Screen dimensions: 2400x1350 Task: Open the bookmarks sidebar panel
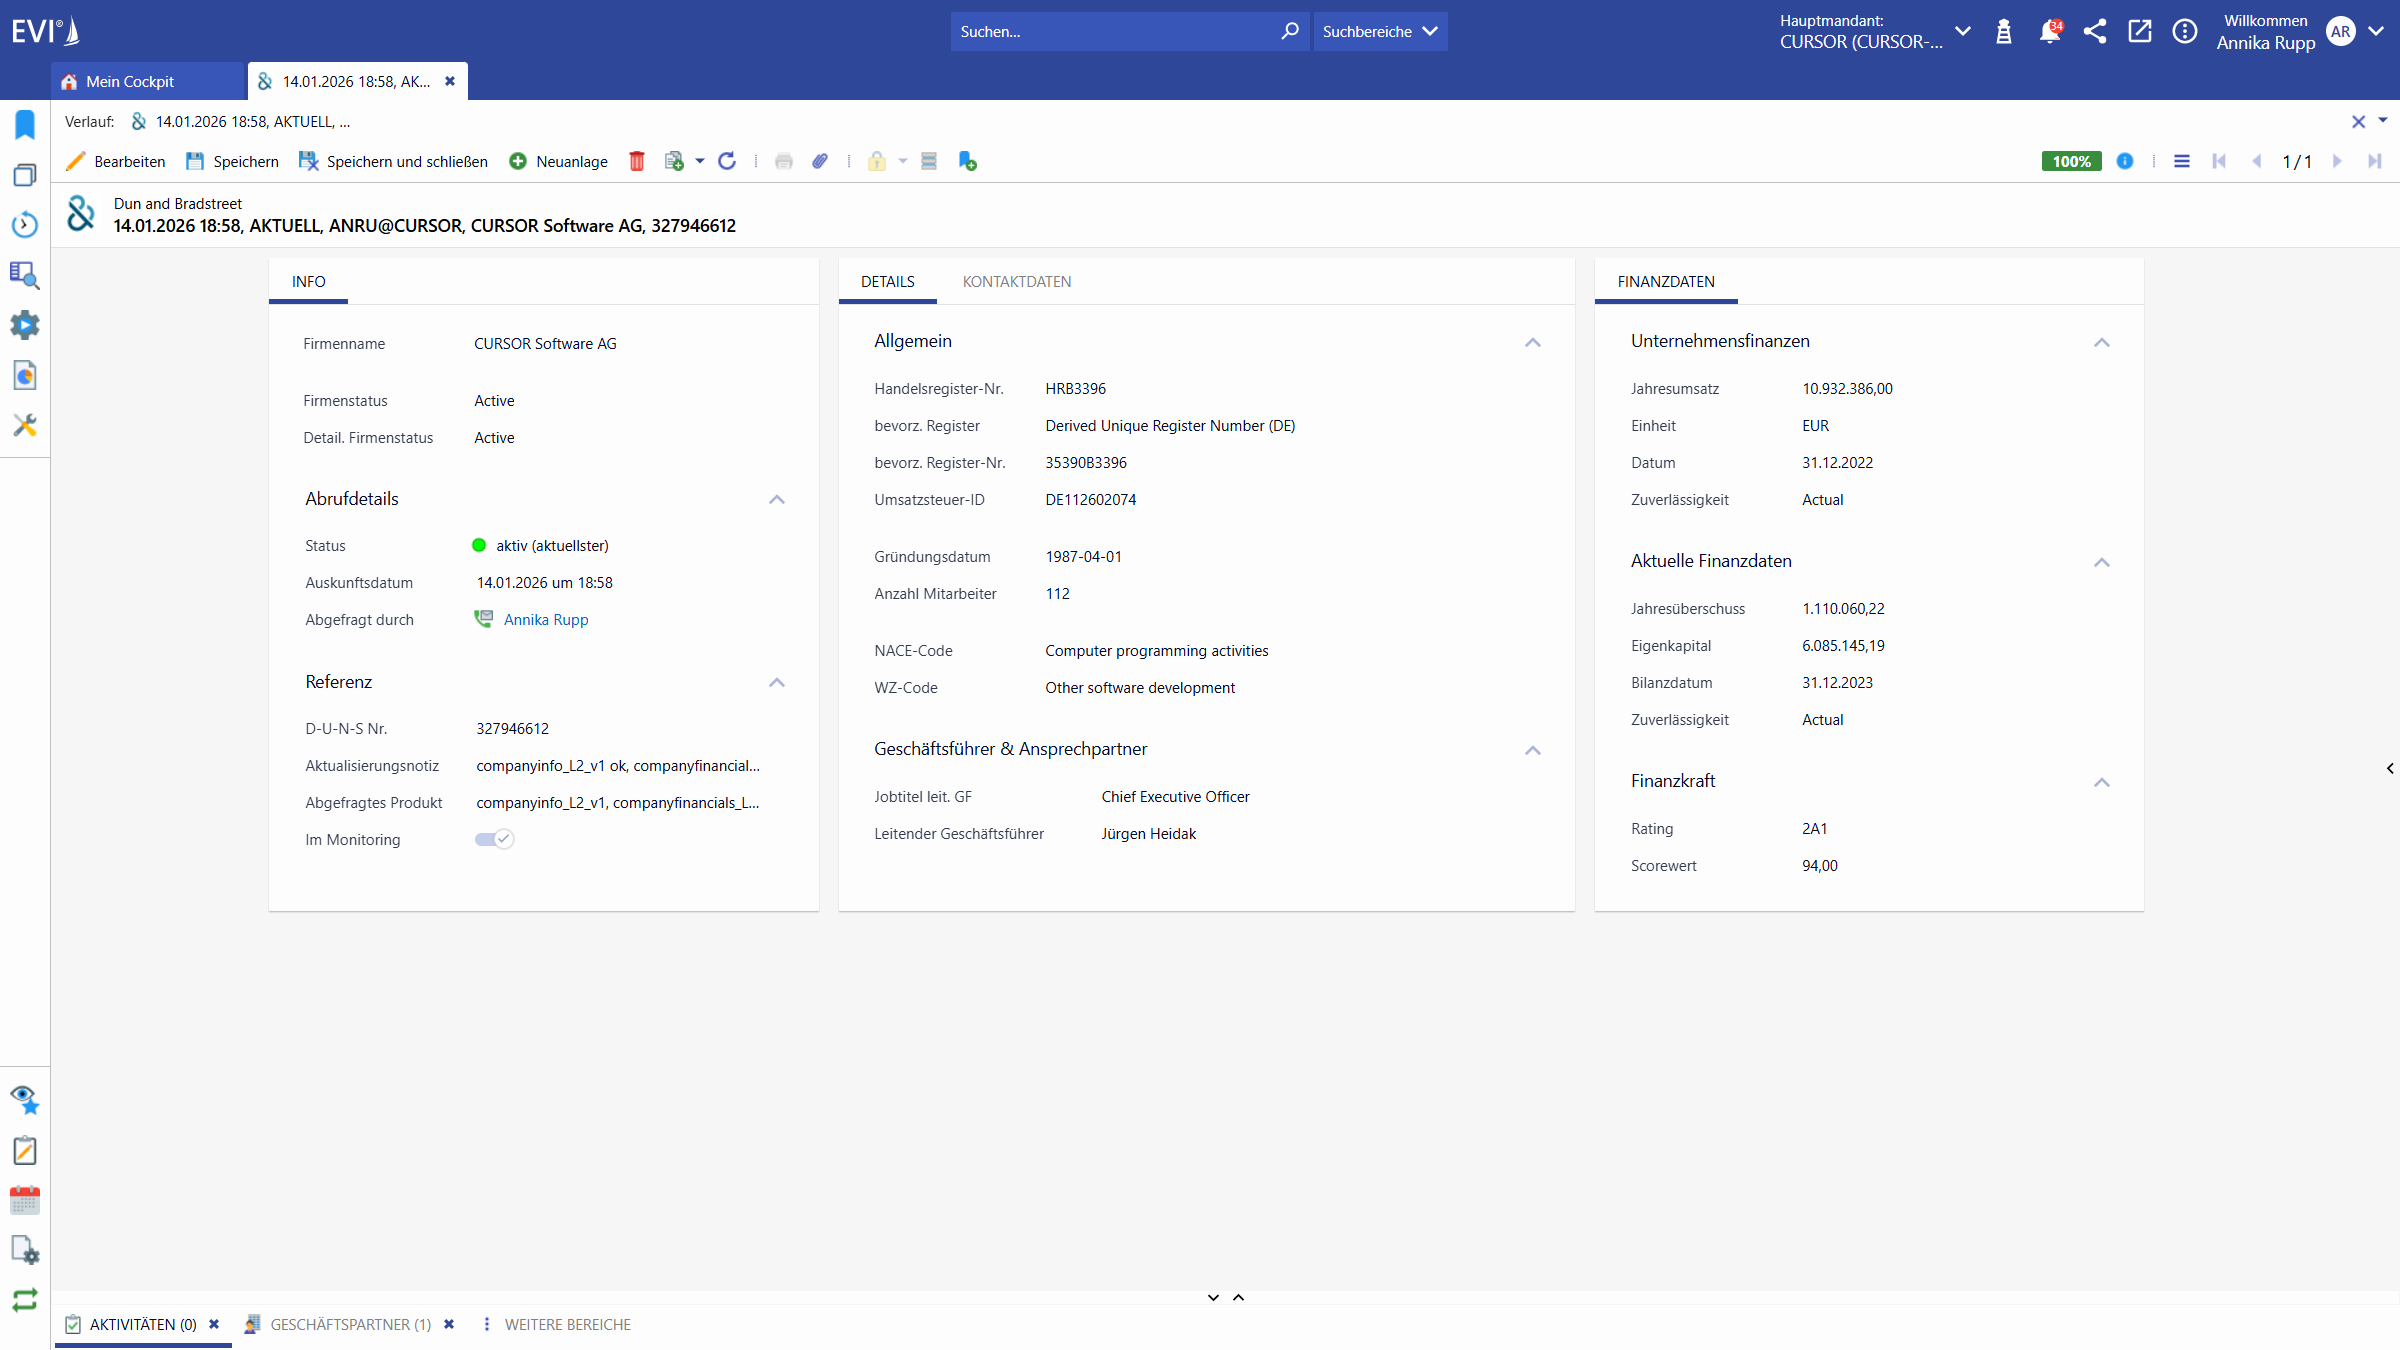click(24, 124)
